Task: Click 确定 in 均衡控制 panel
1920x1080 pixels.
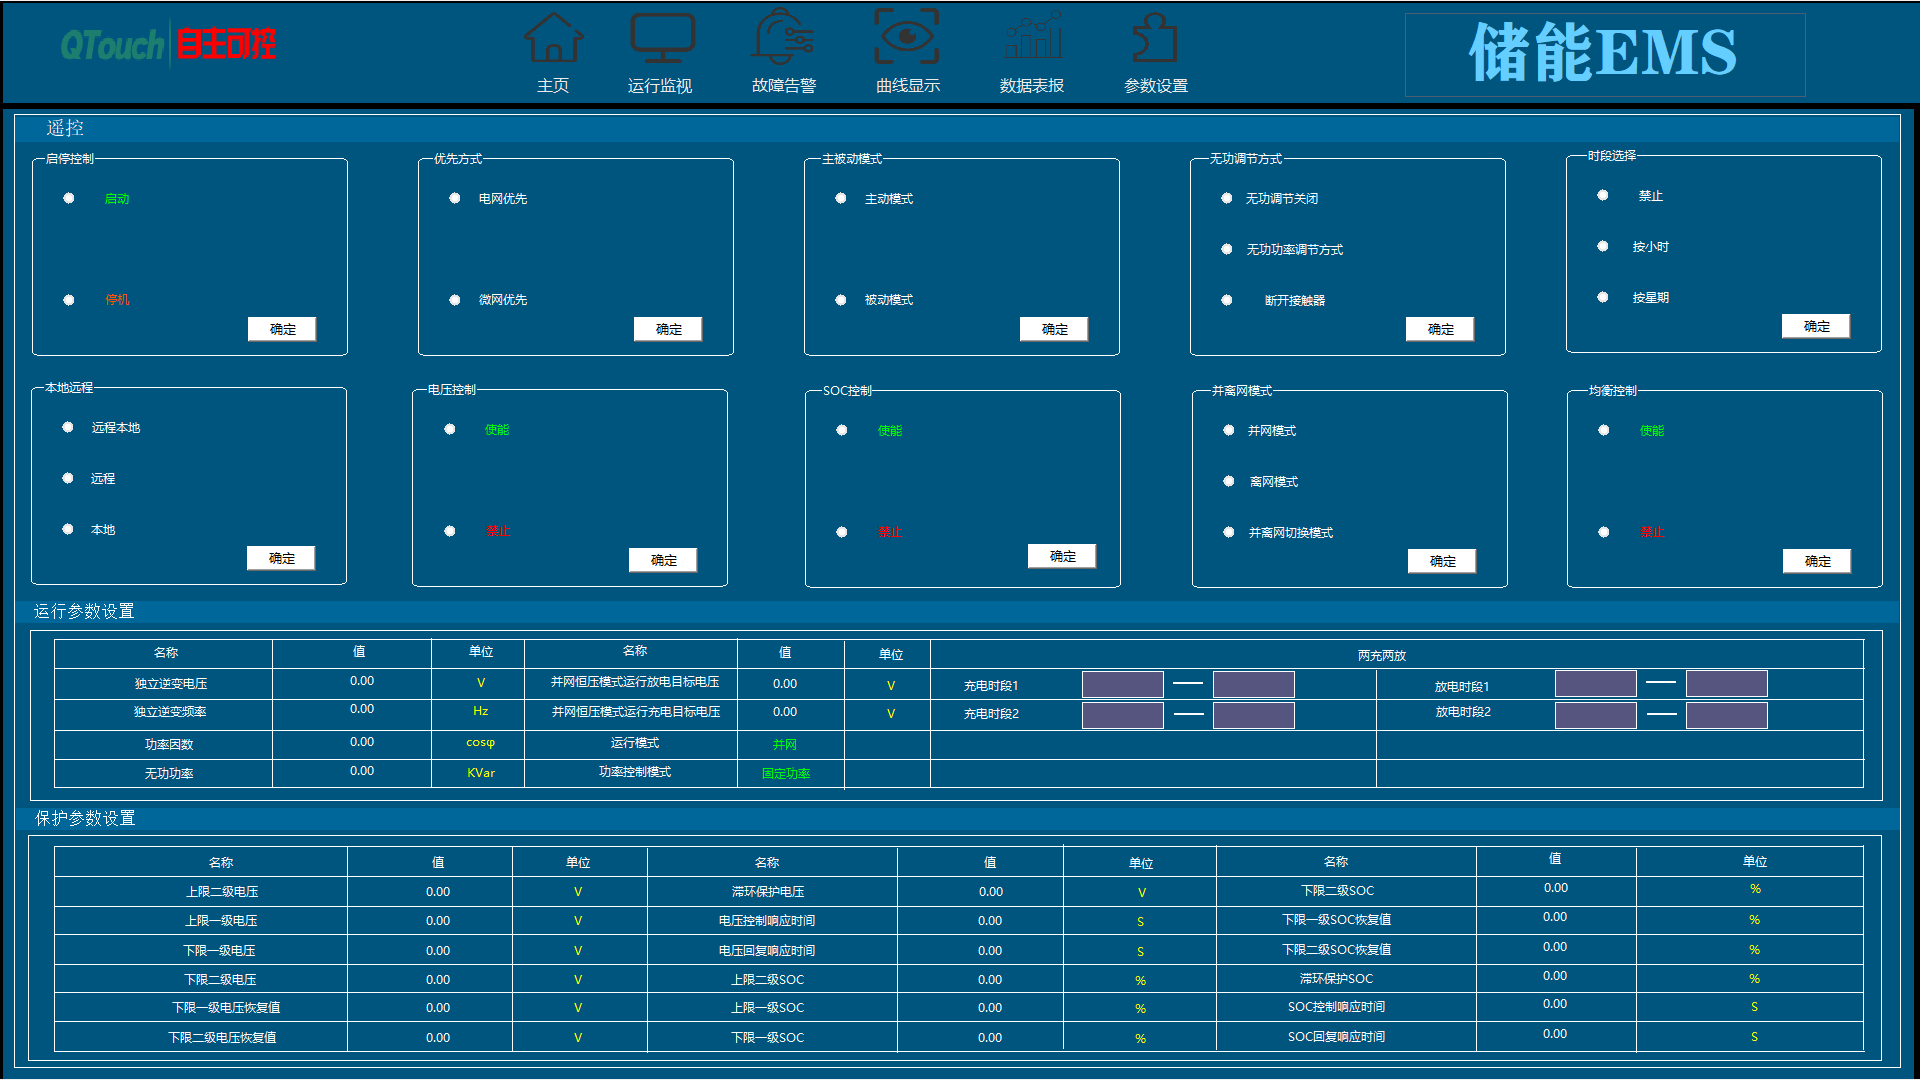Action: pyautogui.click(x=1816, y=561)
